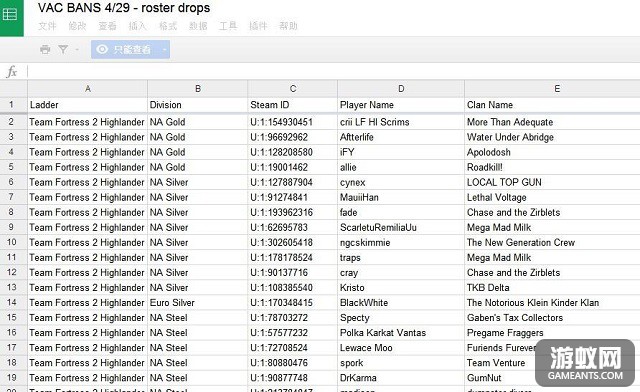Open the first menu bar item 文件
The height and width of the screenshot is (392, 640).
coord(47,26)
